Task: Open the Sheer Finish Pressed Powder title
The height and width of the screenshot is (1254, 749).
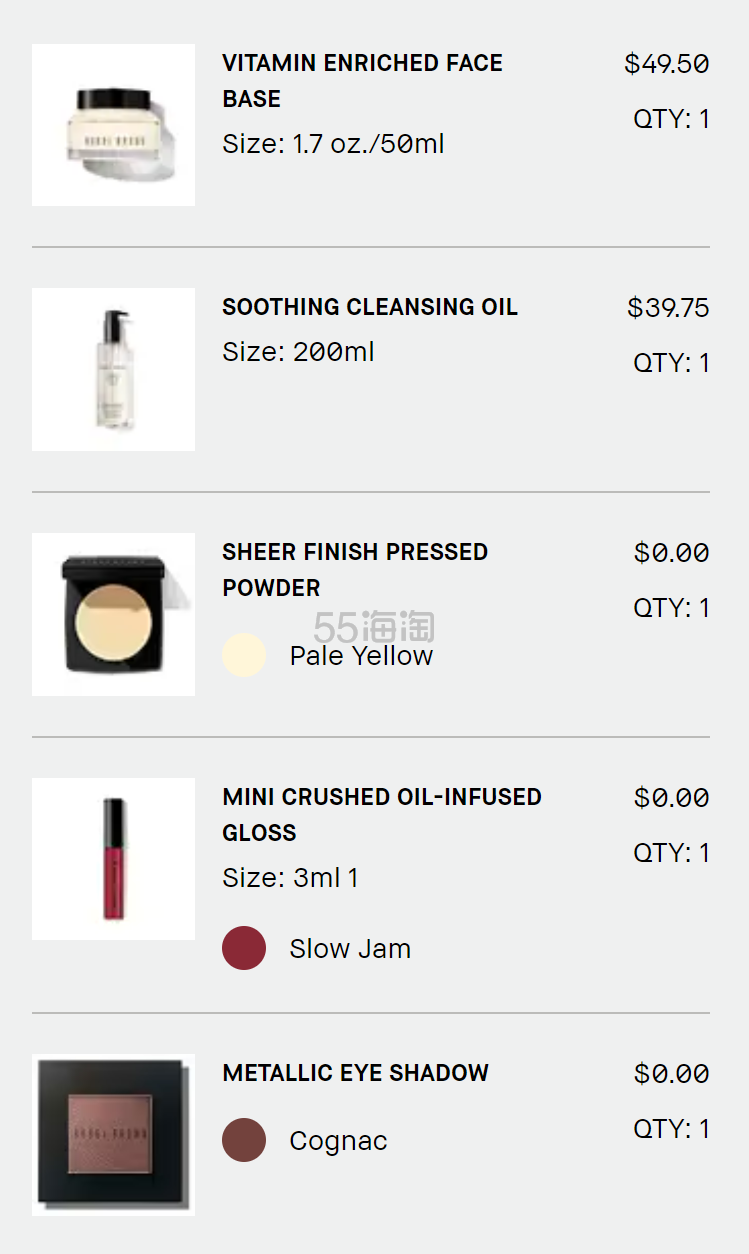Action: click(355, 570)
